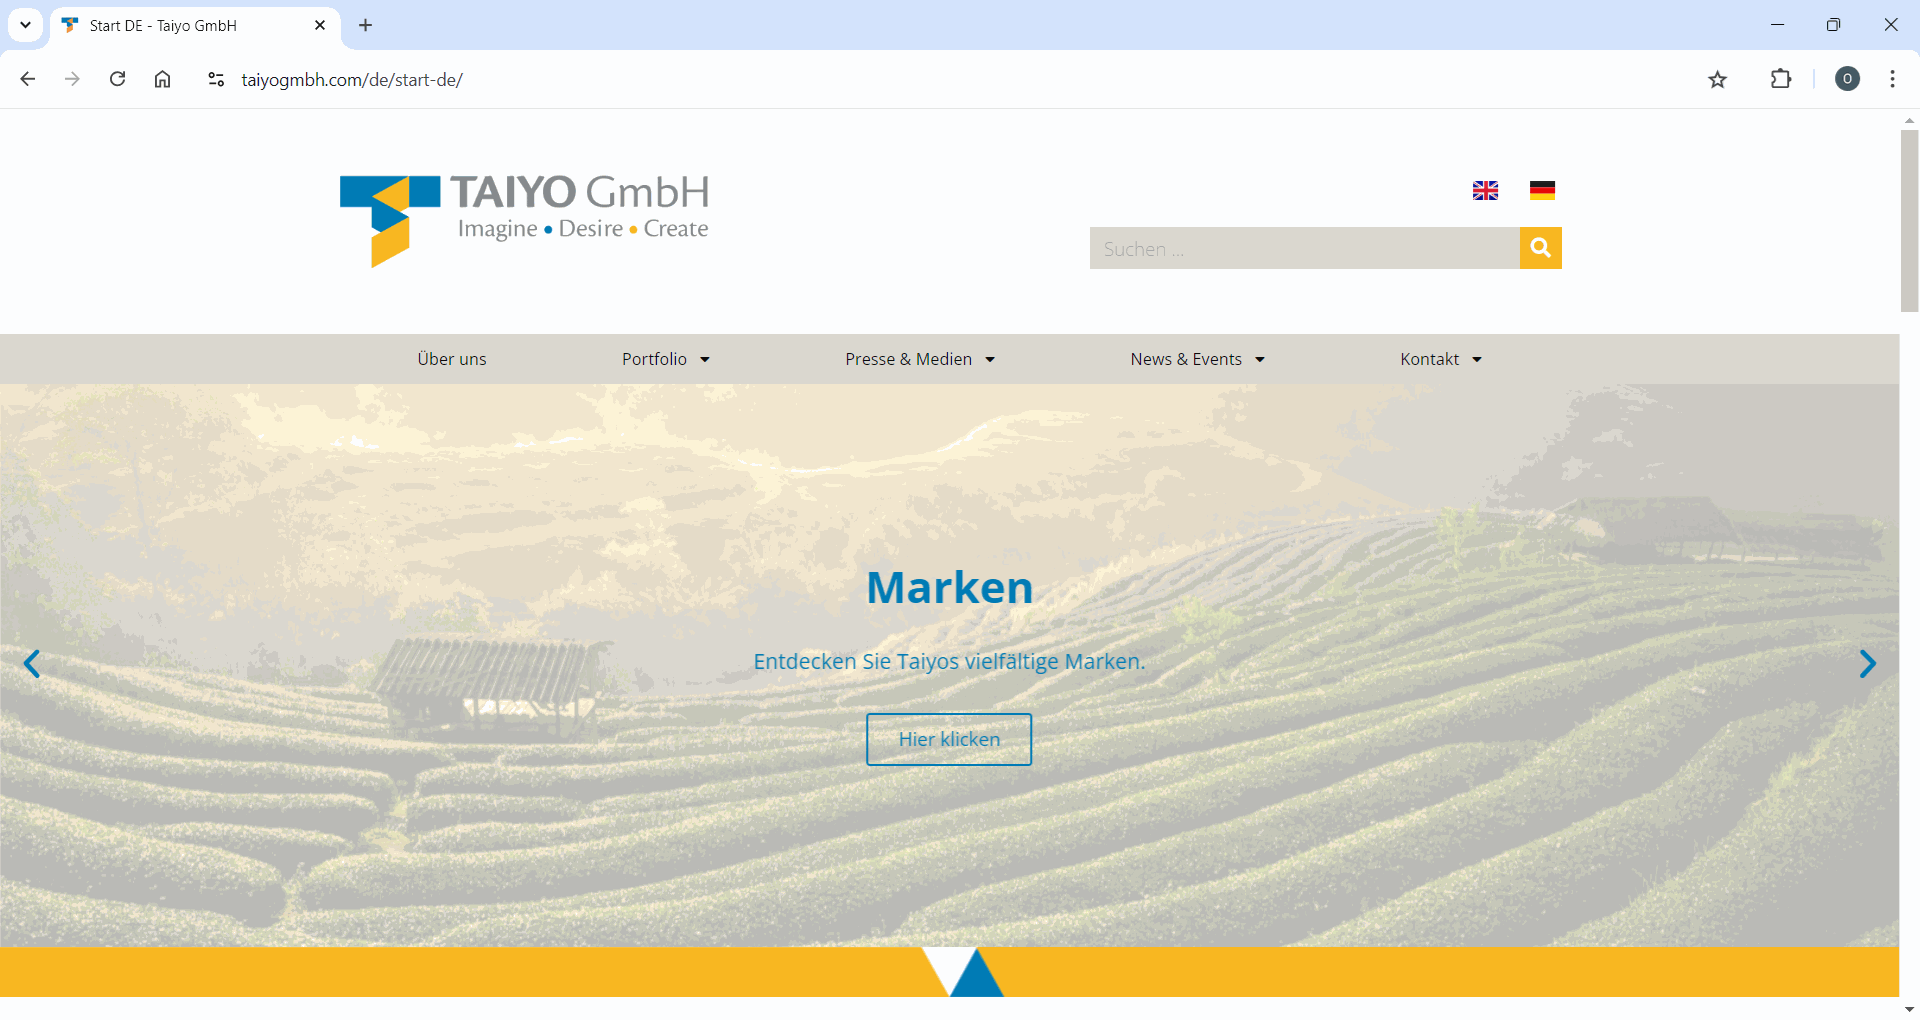This screenshot has height=1020, width=1920.
Task: Click the orange search magnifier button
Action: (1540, 248)
